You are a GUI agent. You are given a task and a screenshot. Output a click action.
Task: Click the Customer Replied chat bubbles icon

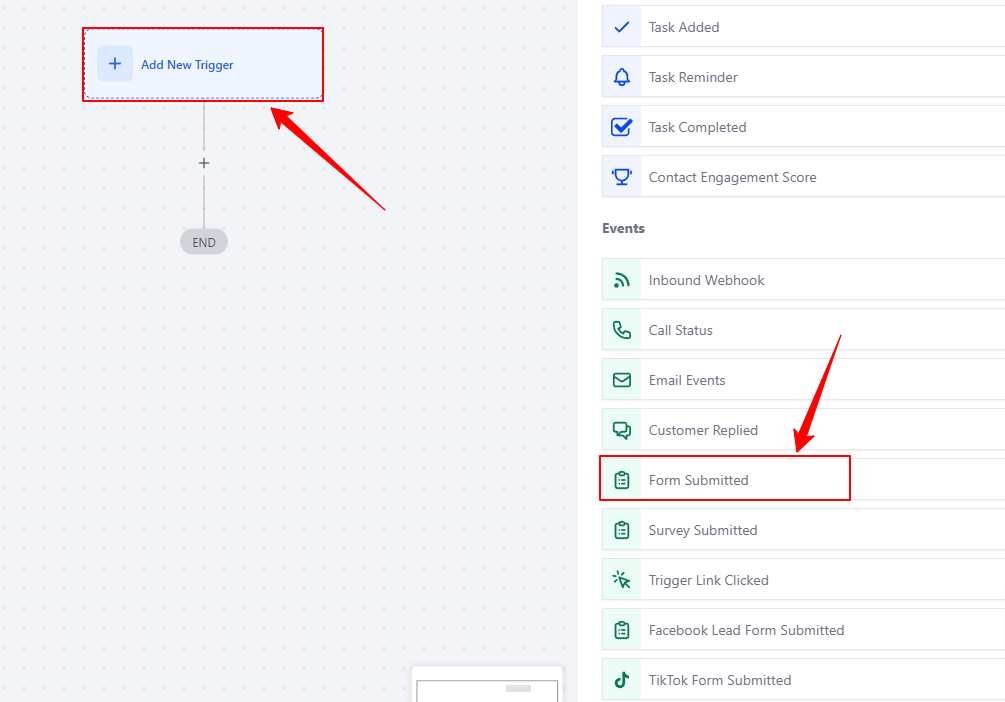(621, 430)
